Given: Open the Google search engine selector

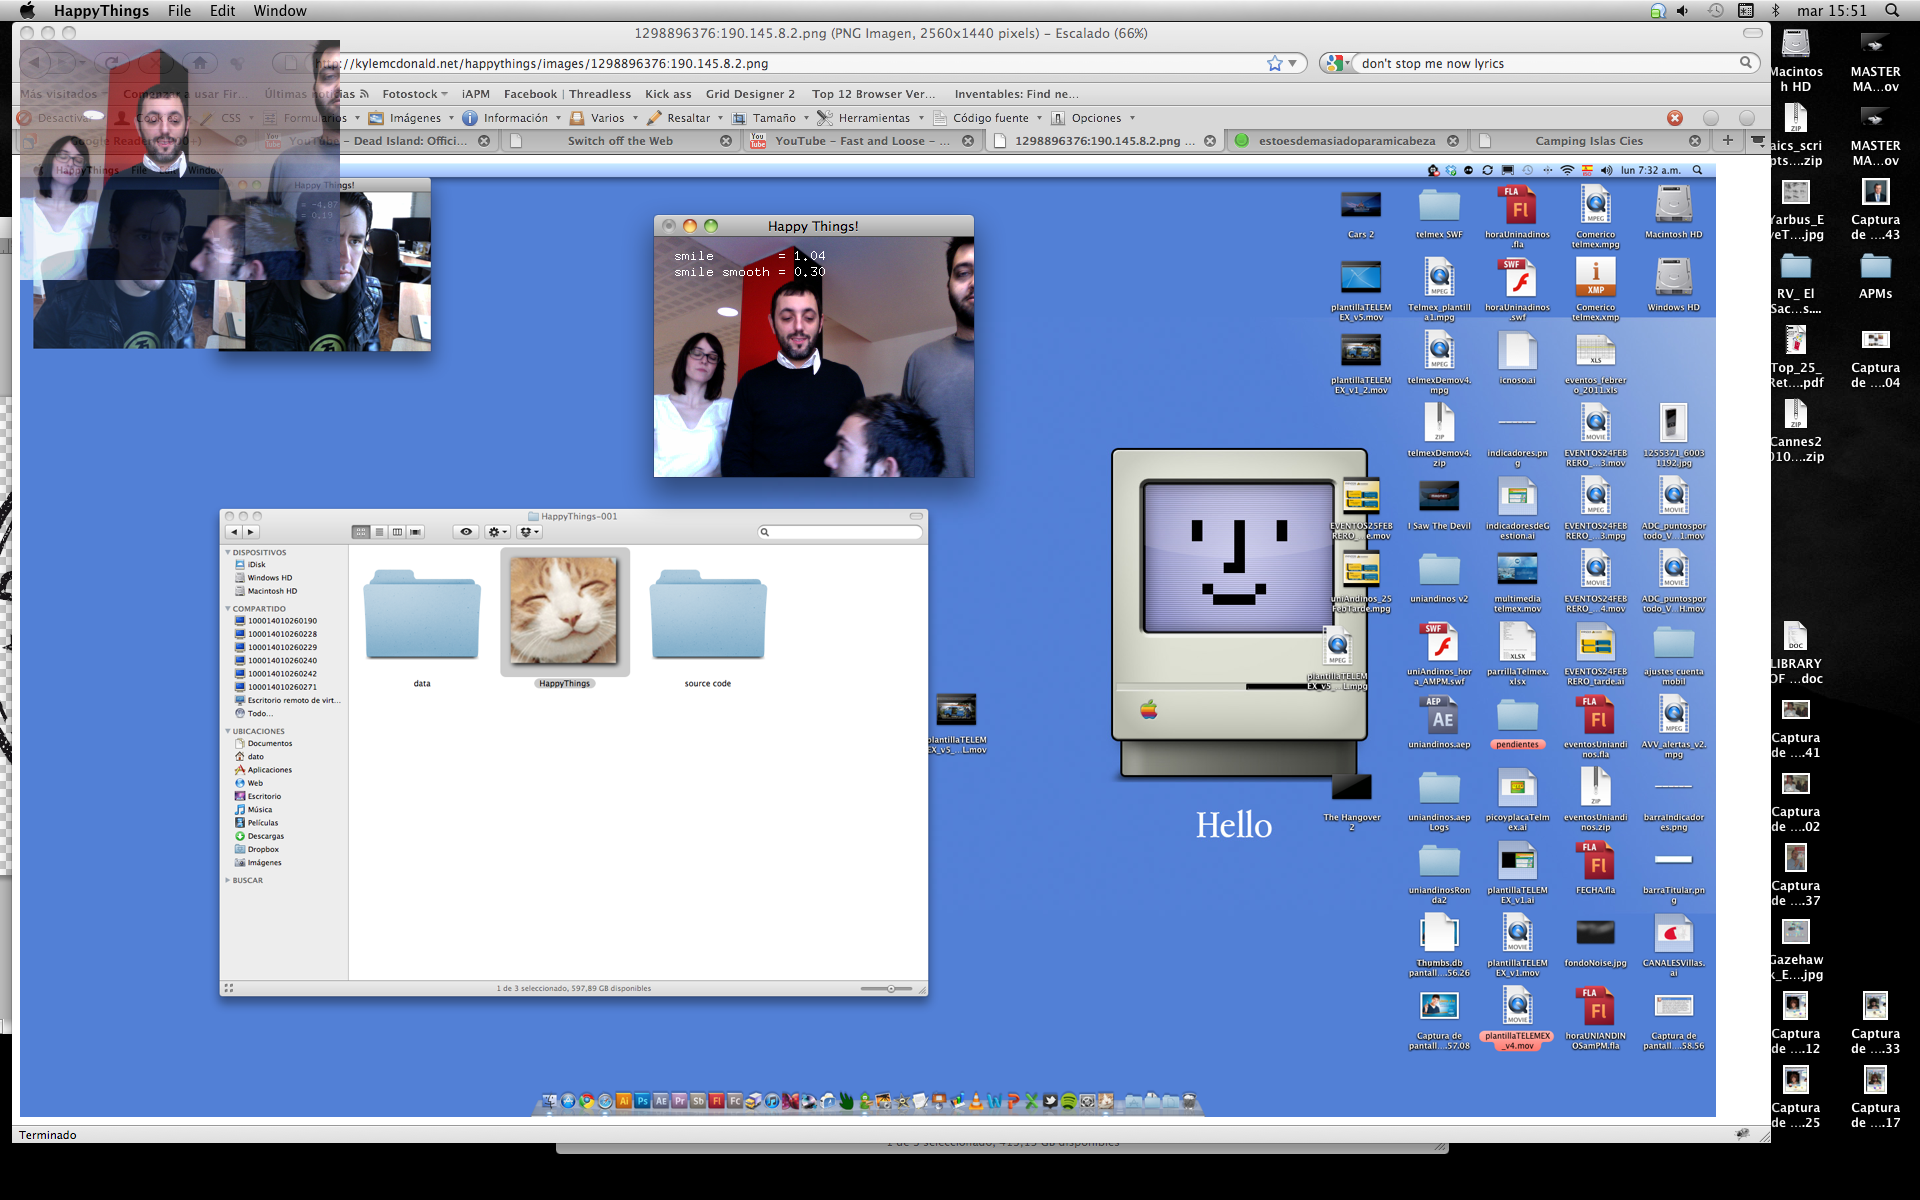Looking at the screenshot, I should [1336, 63].
